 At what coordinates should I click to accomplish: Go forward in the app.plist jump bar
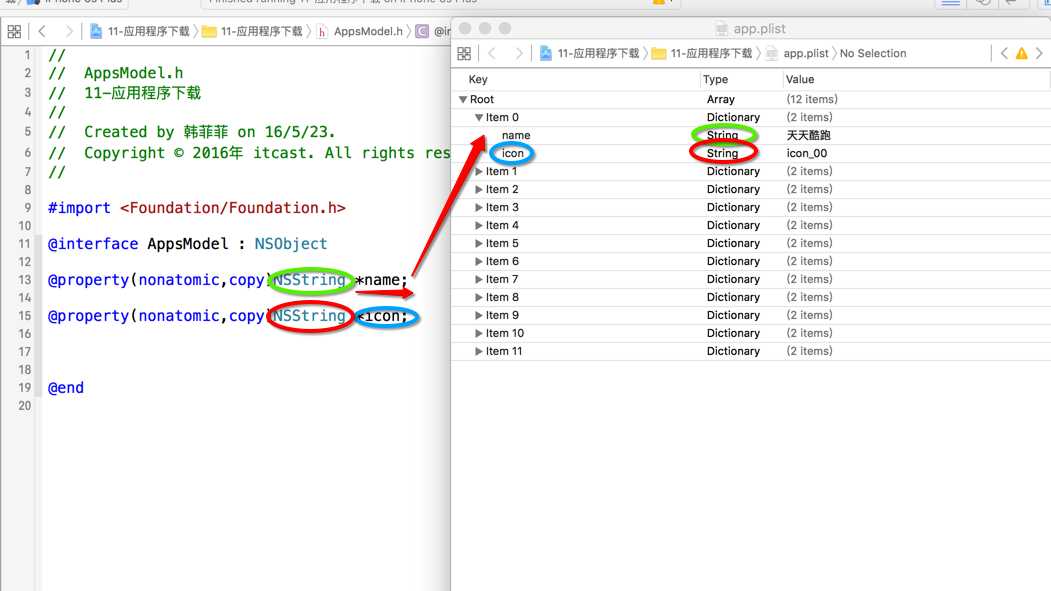518,54
